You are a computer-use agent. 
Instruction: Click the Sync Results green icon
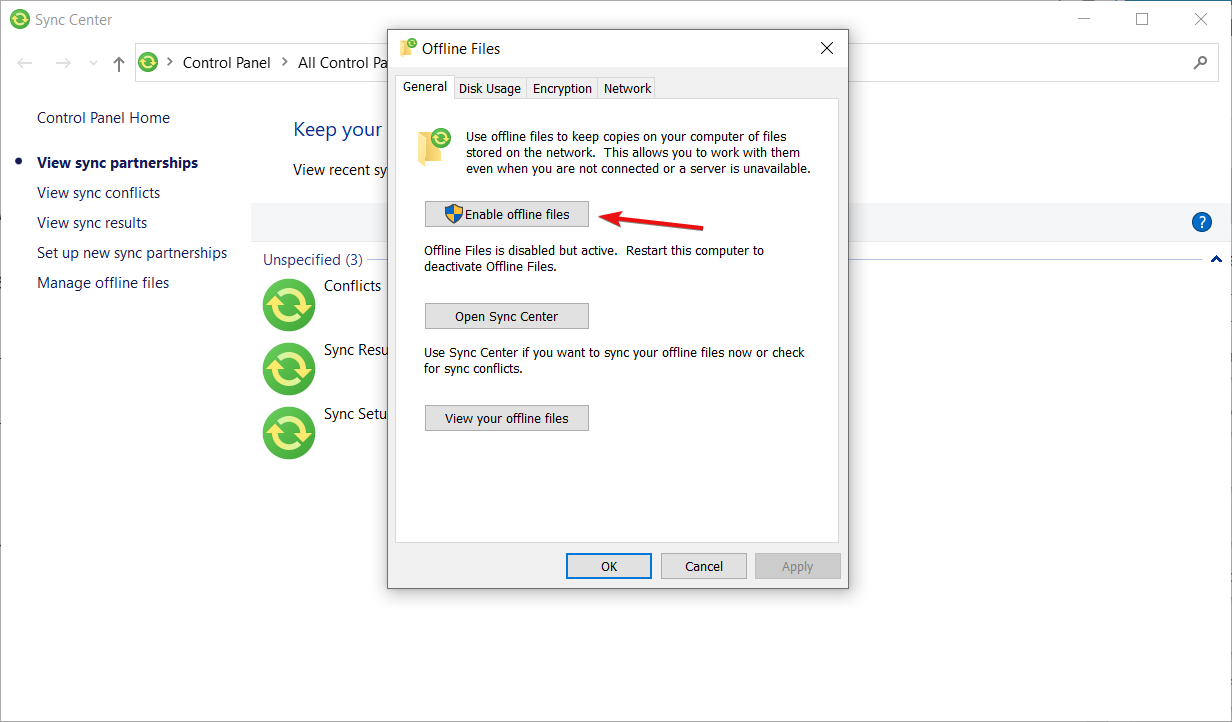pos(289,368)
